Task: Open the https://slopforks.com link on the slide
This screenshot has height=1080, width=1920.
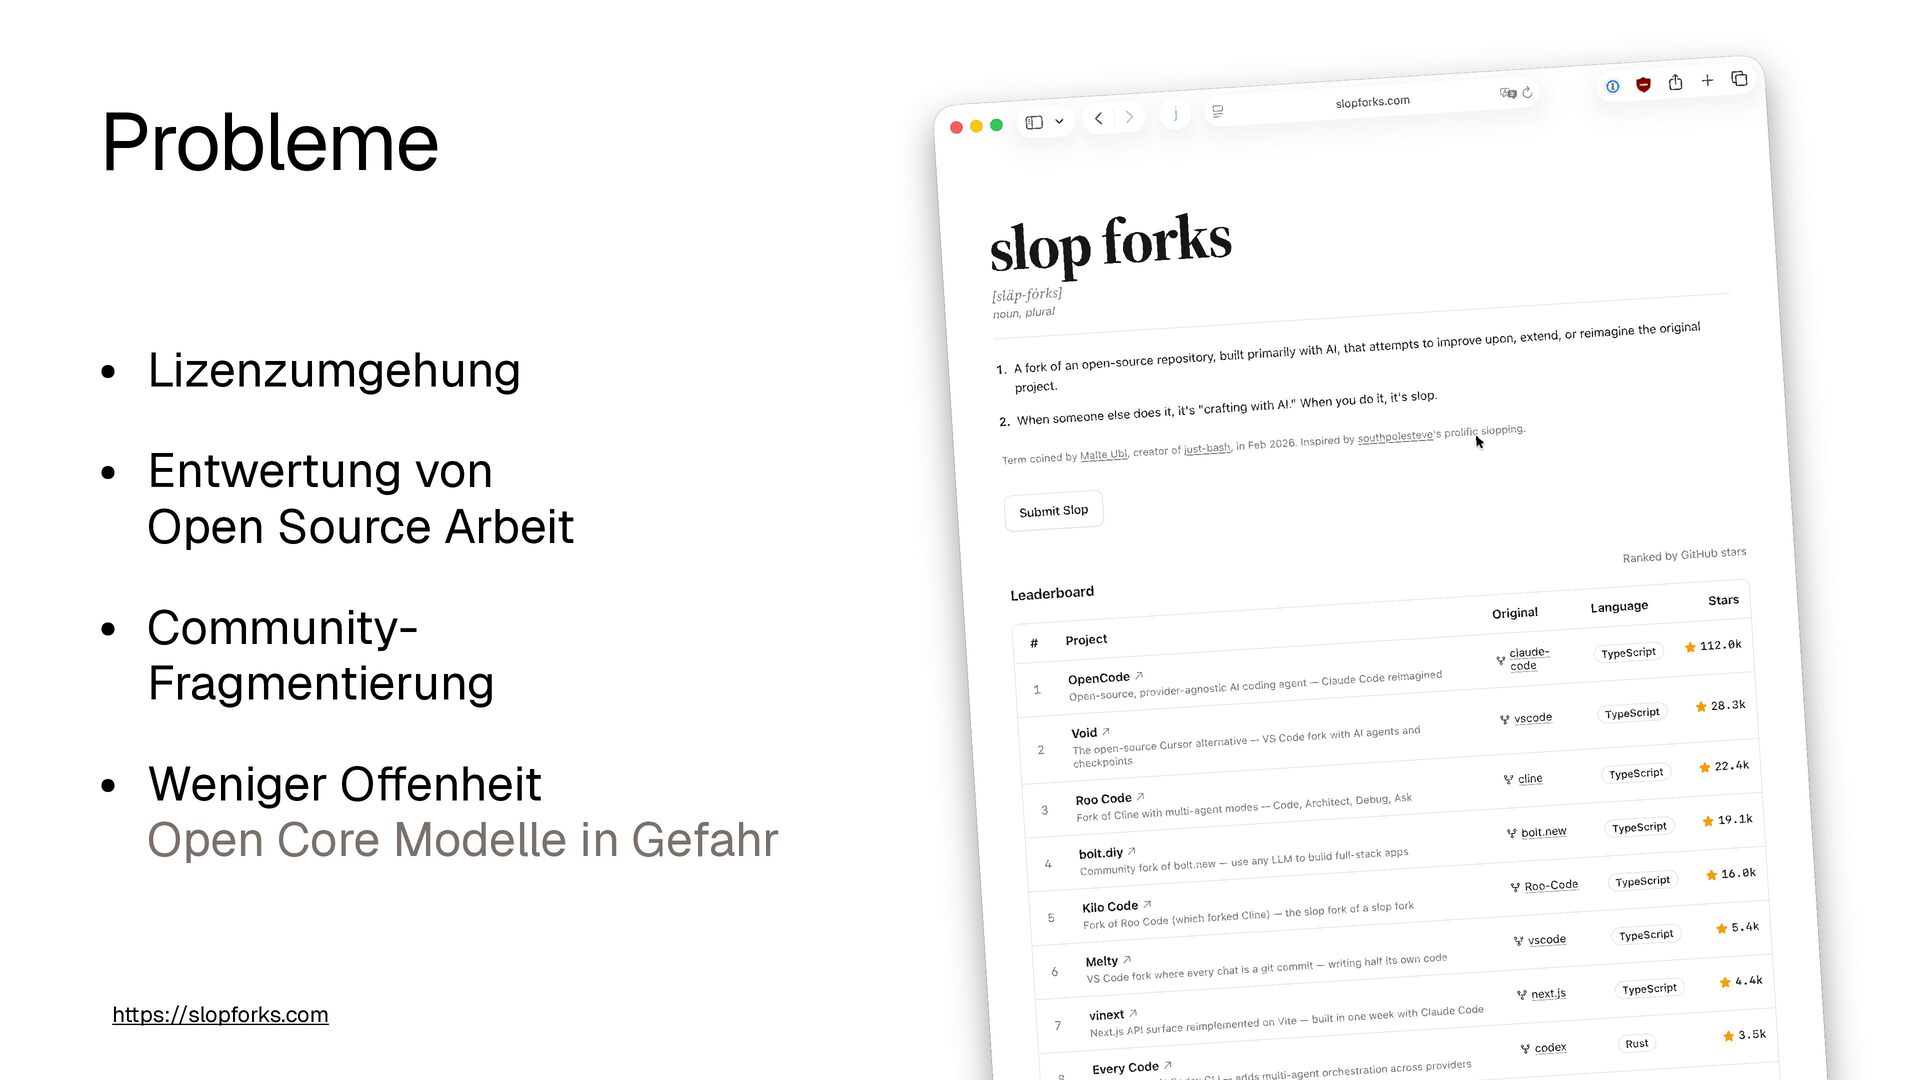Action: [220, 1014]
